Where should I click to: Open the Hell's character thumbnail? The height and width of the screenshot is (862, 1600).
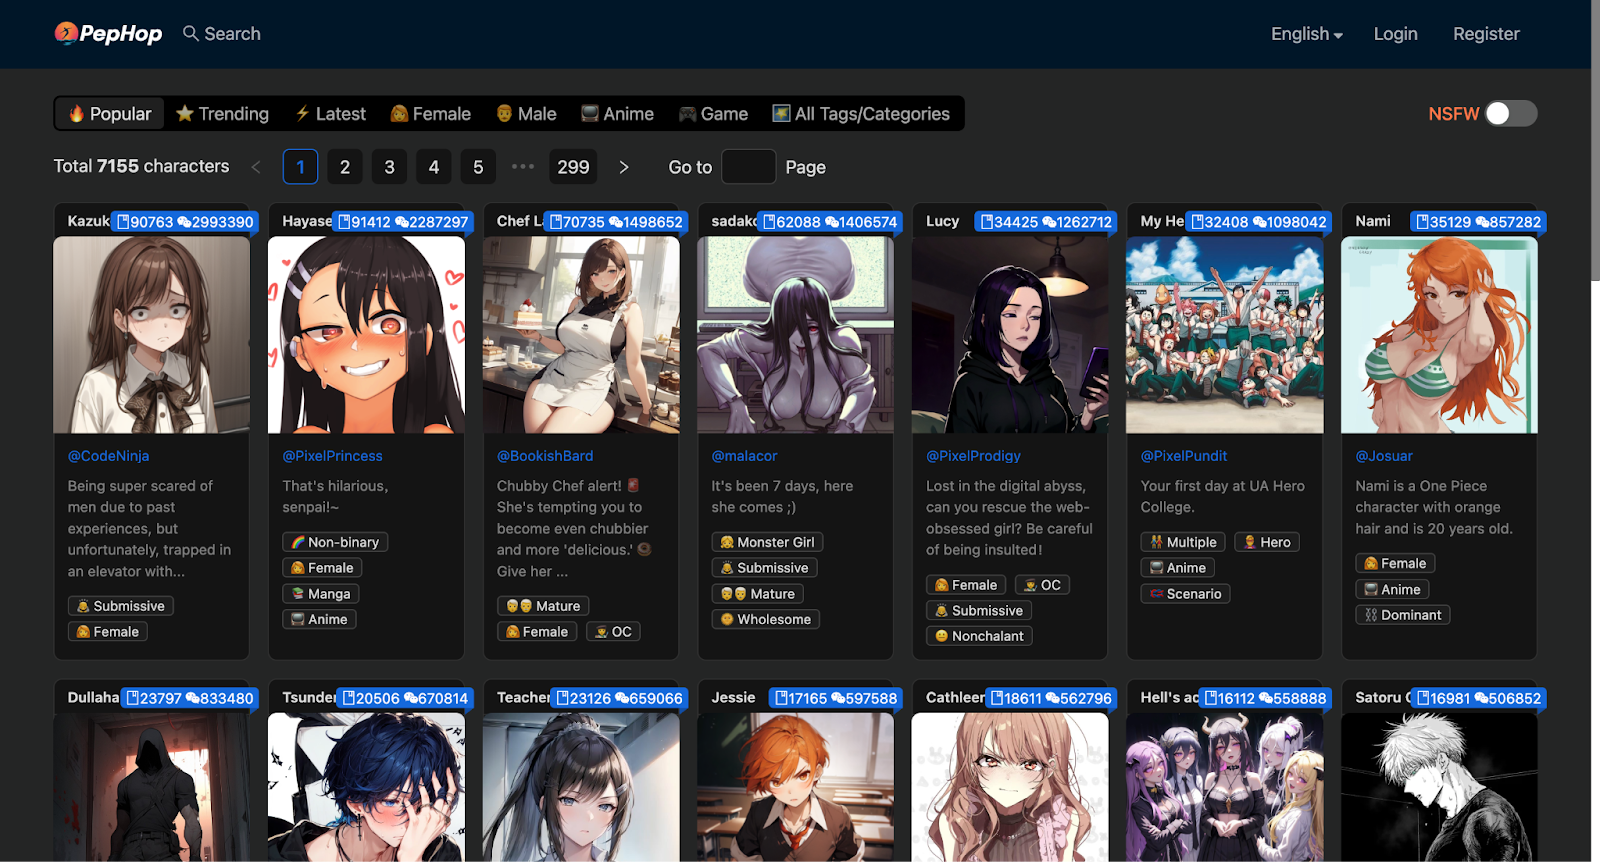pos(1224,787)
